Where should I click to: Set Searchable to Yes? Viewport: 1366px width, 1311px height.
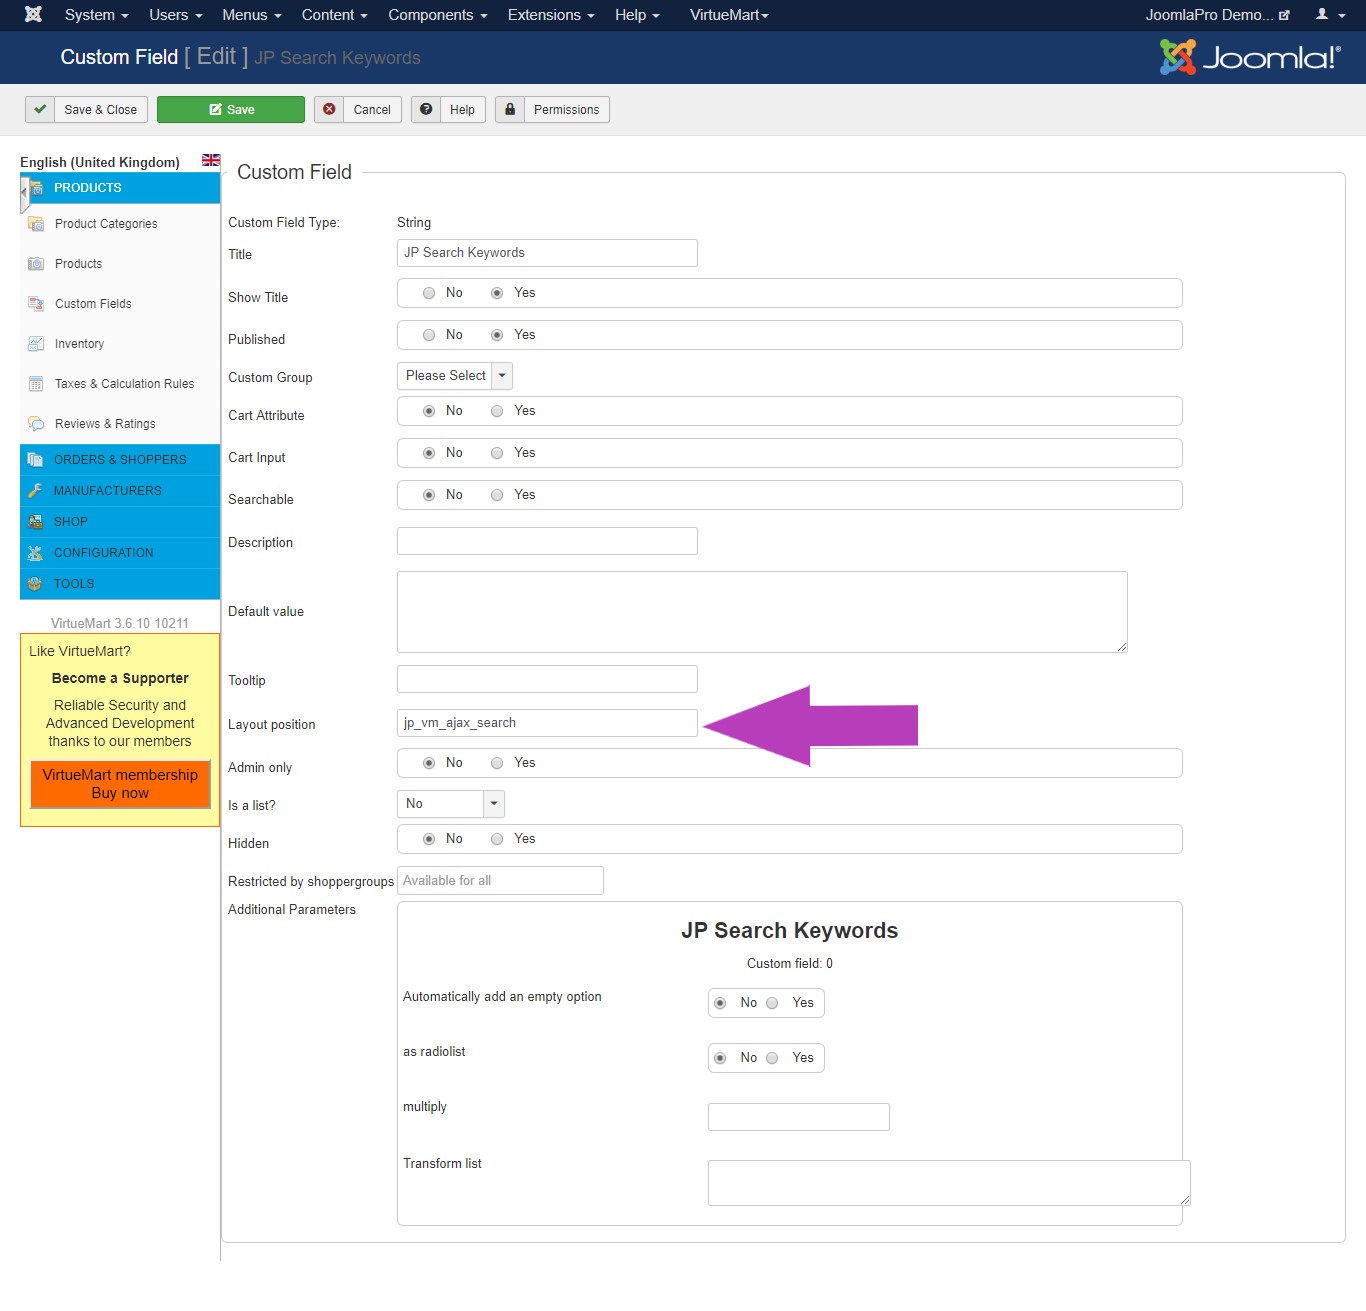coord(497,495)
